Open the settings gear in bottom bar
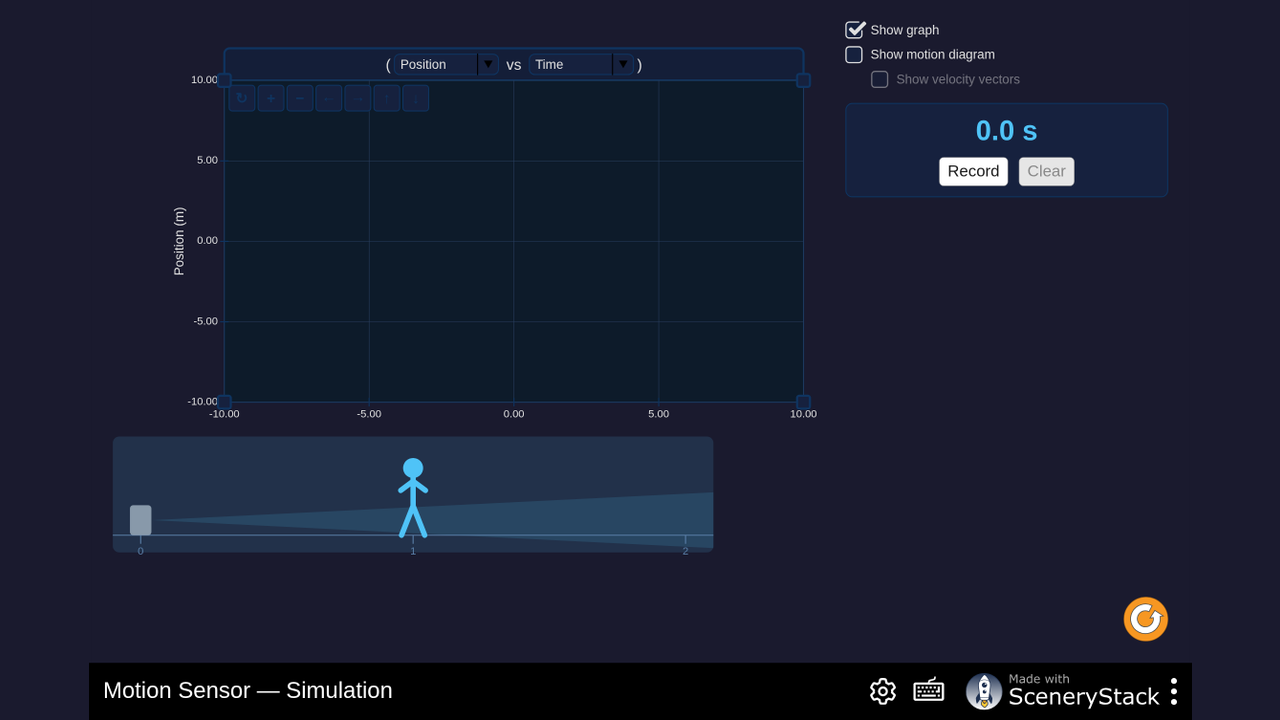This screenshot has height=720, width=1280. point(883,691)
